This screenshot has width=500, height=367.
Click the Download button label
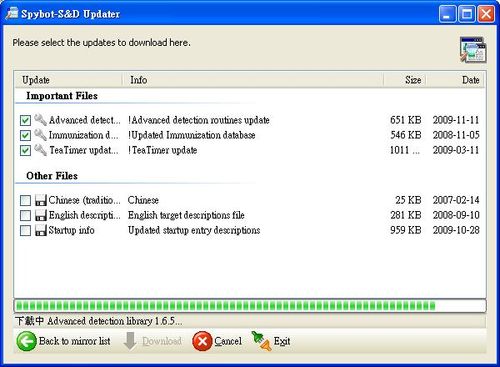162,341
